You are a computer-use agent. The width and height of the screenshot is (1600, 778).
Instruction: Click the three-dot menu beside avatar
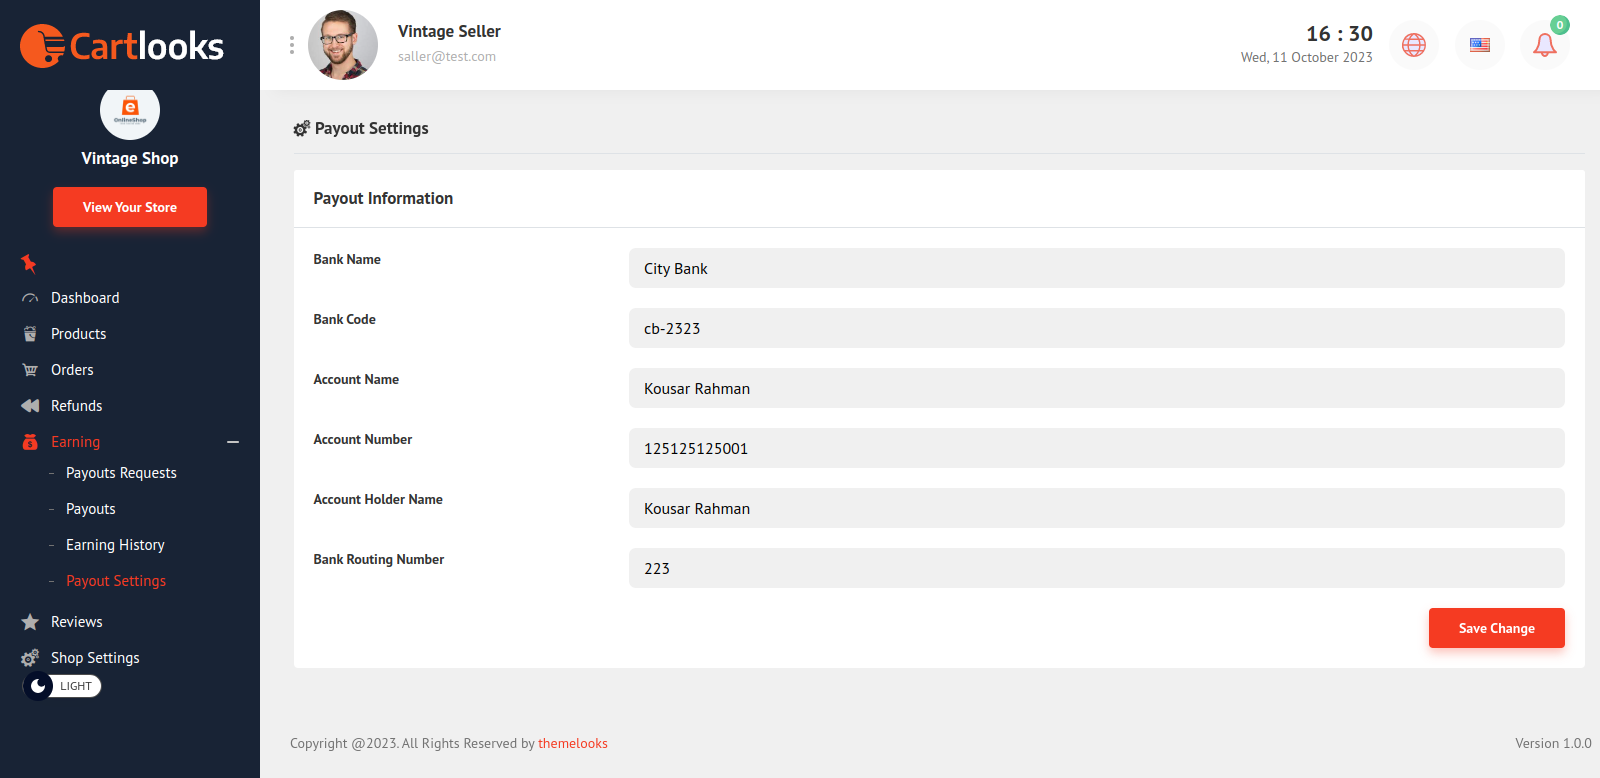[x=292, y=45]
